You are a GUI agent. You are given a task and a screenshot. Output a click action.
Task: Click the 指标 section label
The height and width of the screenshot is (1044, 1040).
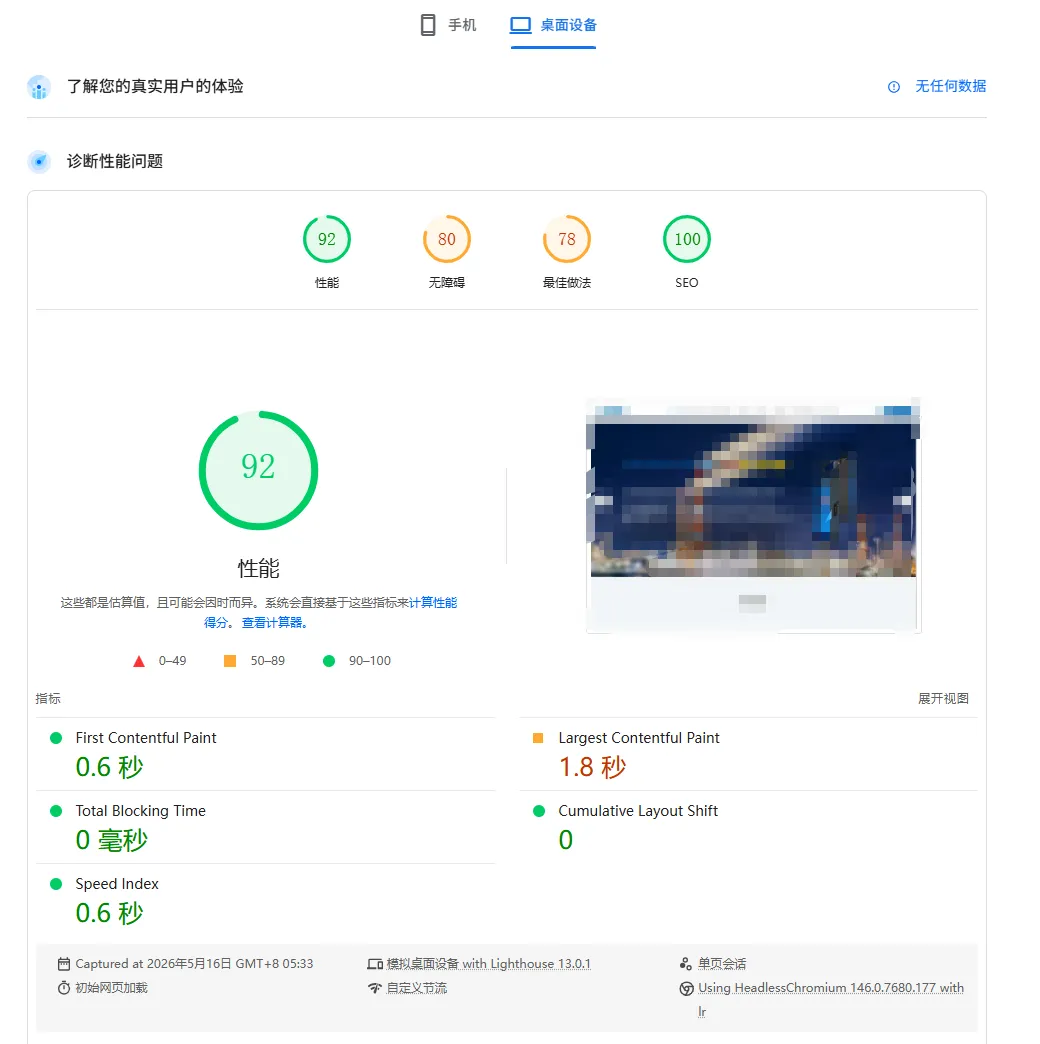tap(48, 698)
